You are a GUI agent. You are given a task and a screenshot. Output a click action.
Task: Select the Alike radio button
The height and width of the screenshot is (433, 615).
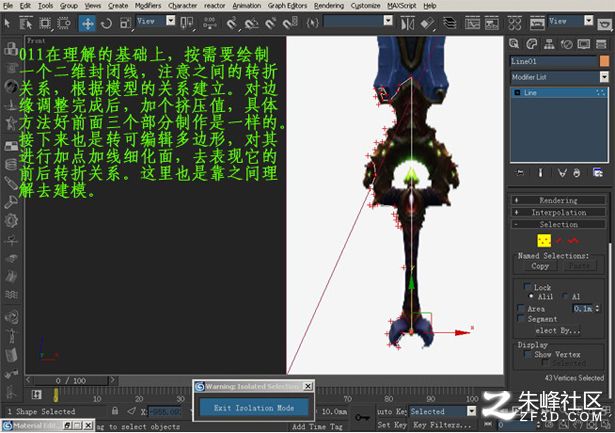[530, 296]
